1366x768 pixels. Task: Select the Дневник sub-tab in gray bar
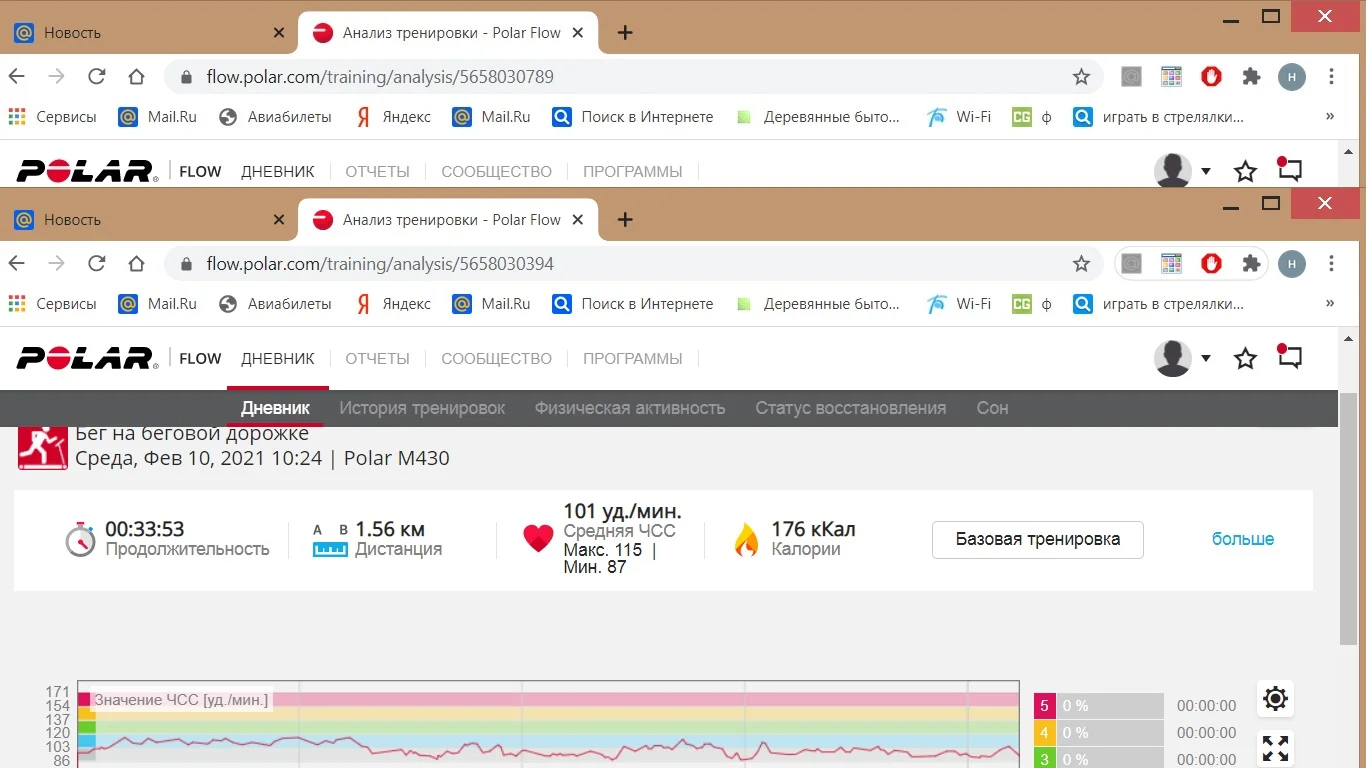pyautogui.click(x=275, y=408)
